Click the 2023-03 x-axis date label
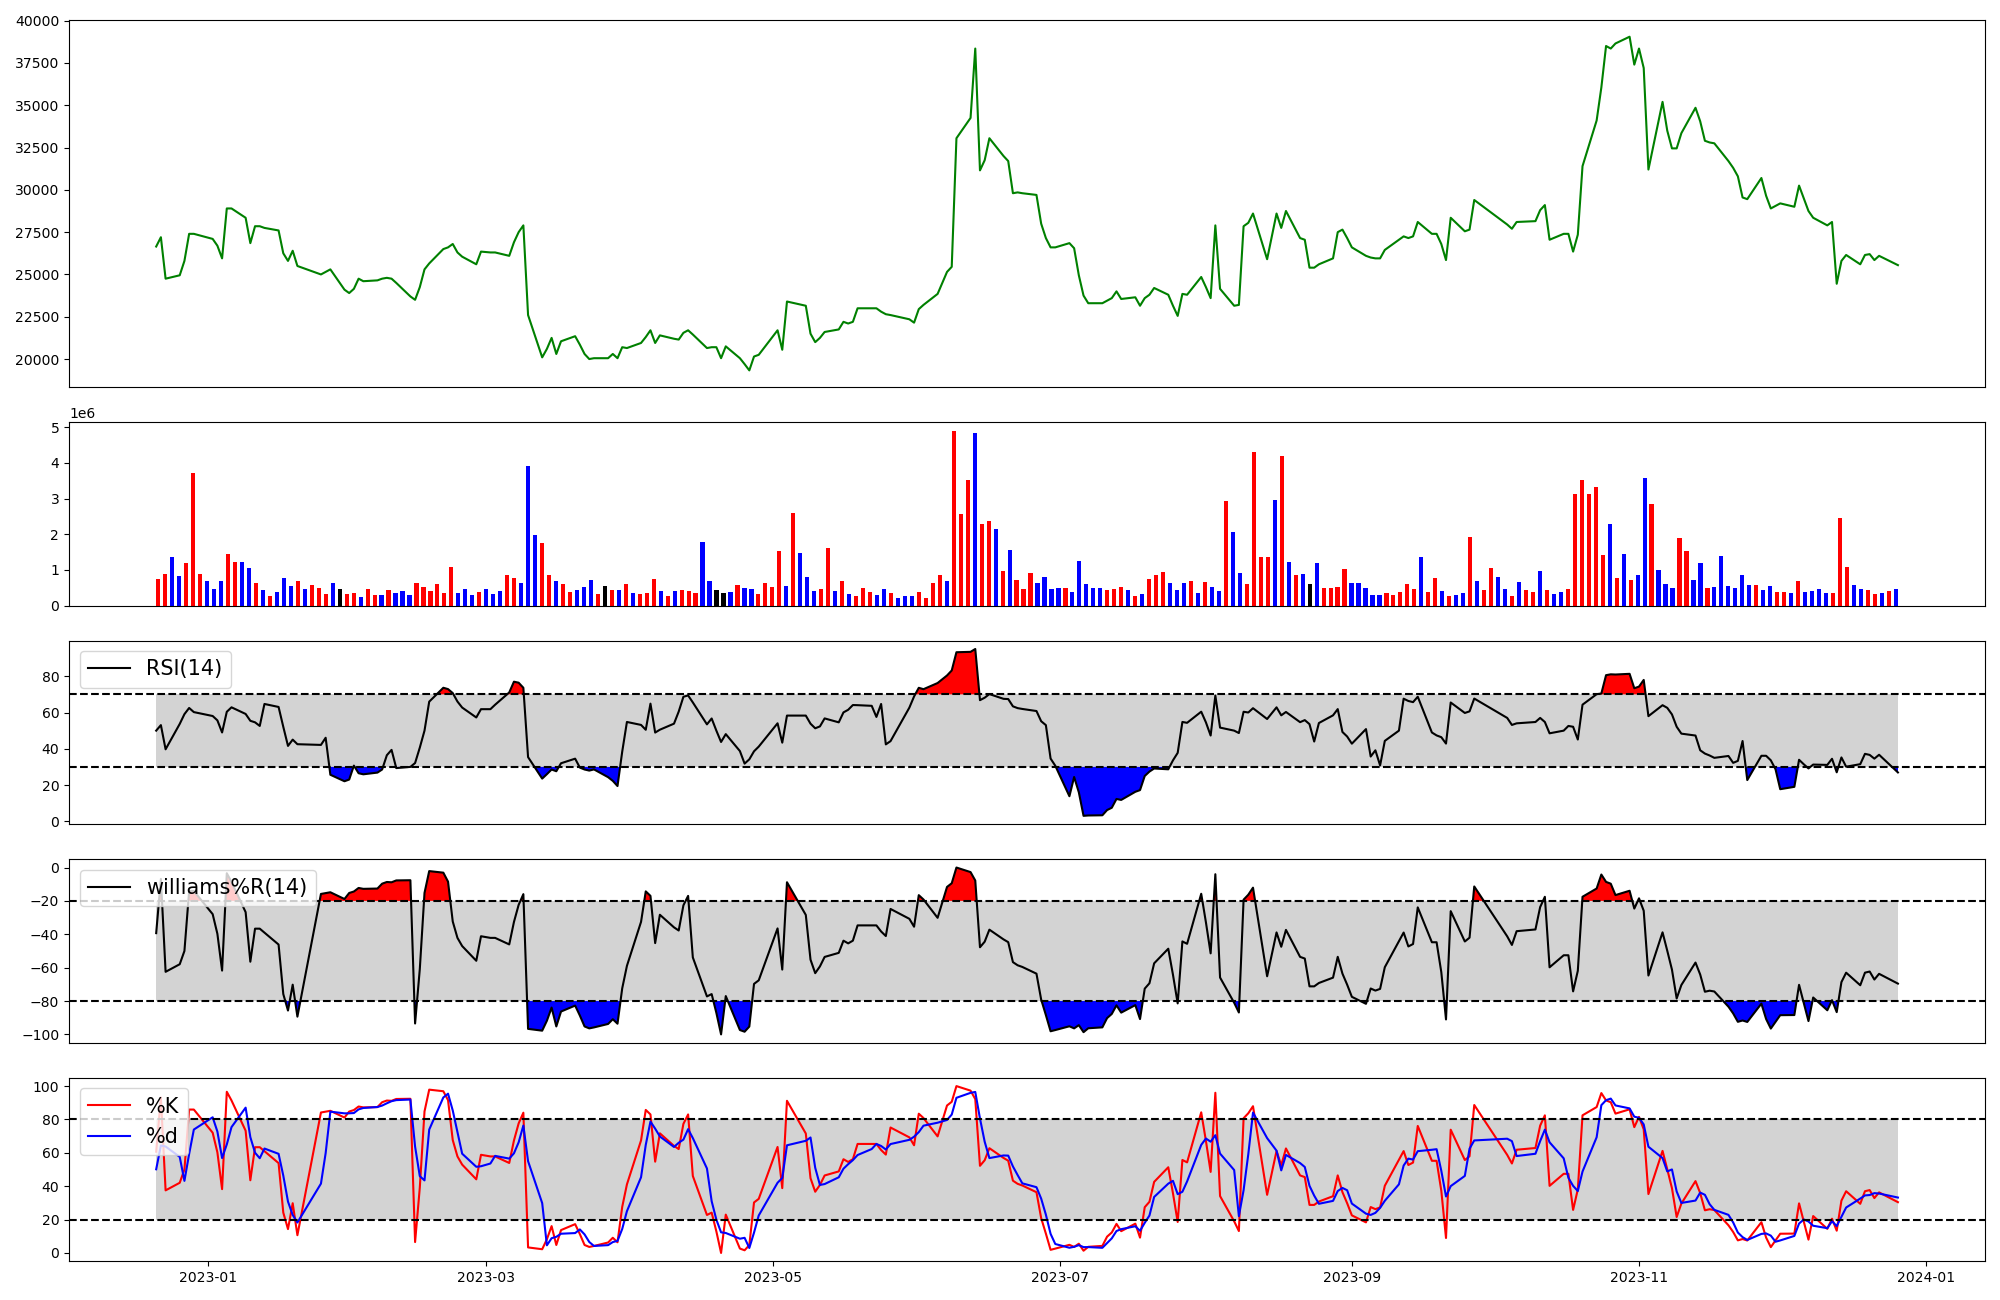Viewport: 2000px width, 1300px height. (486, 1277)
